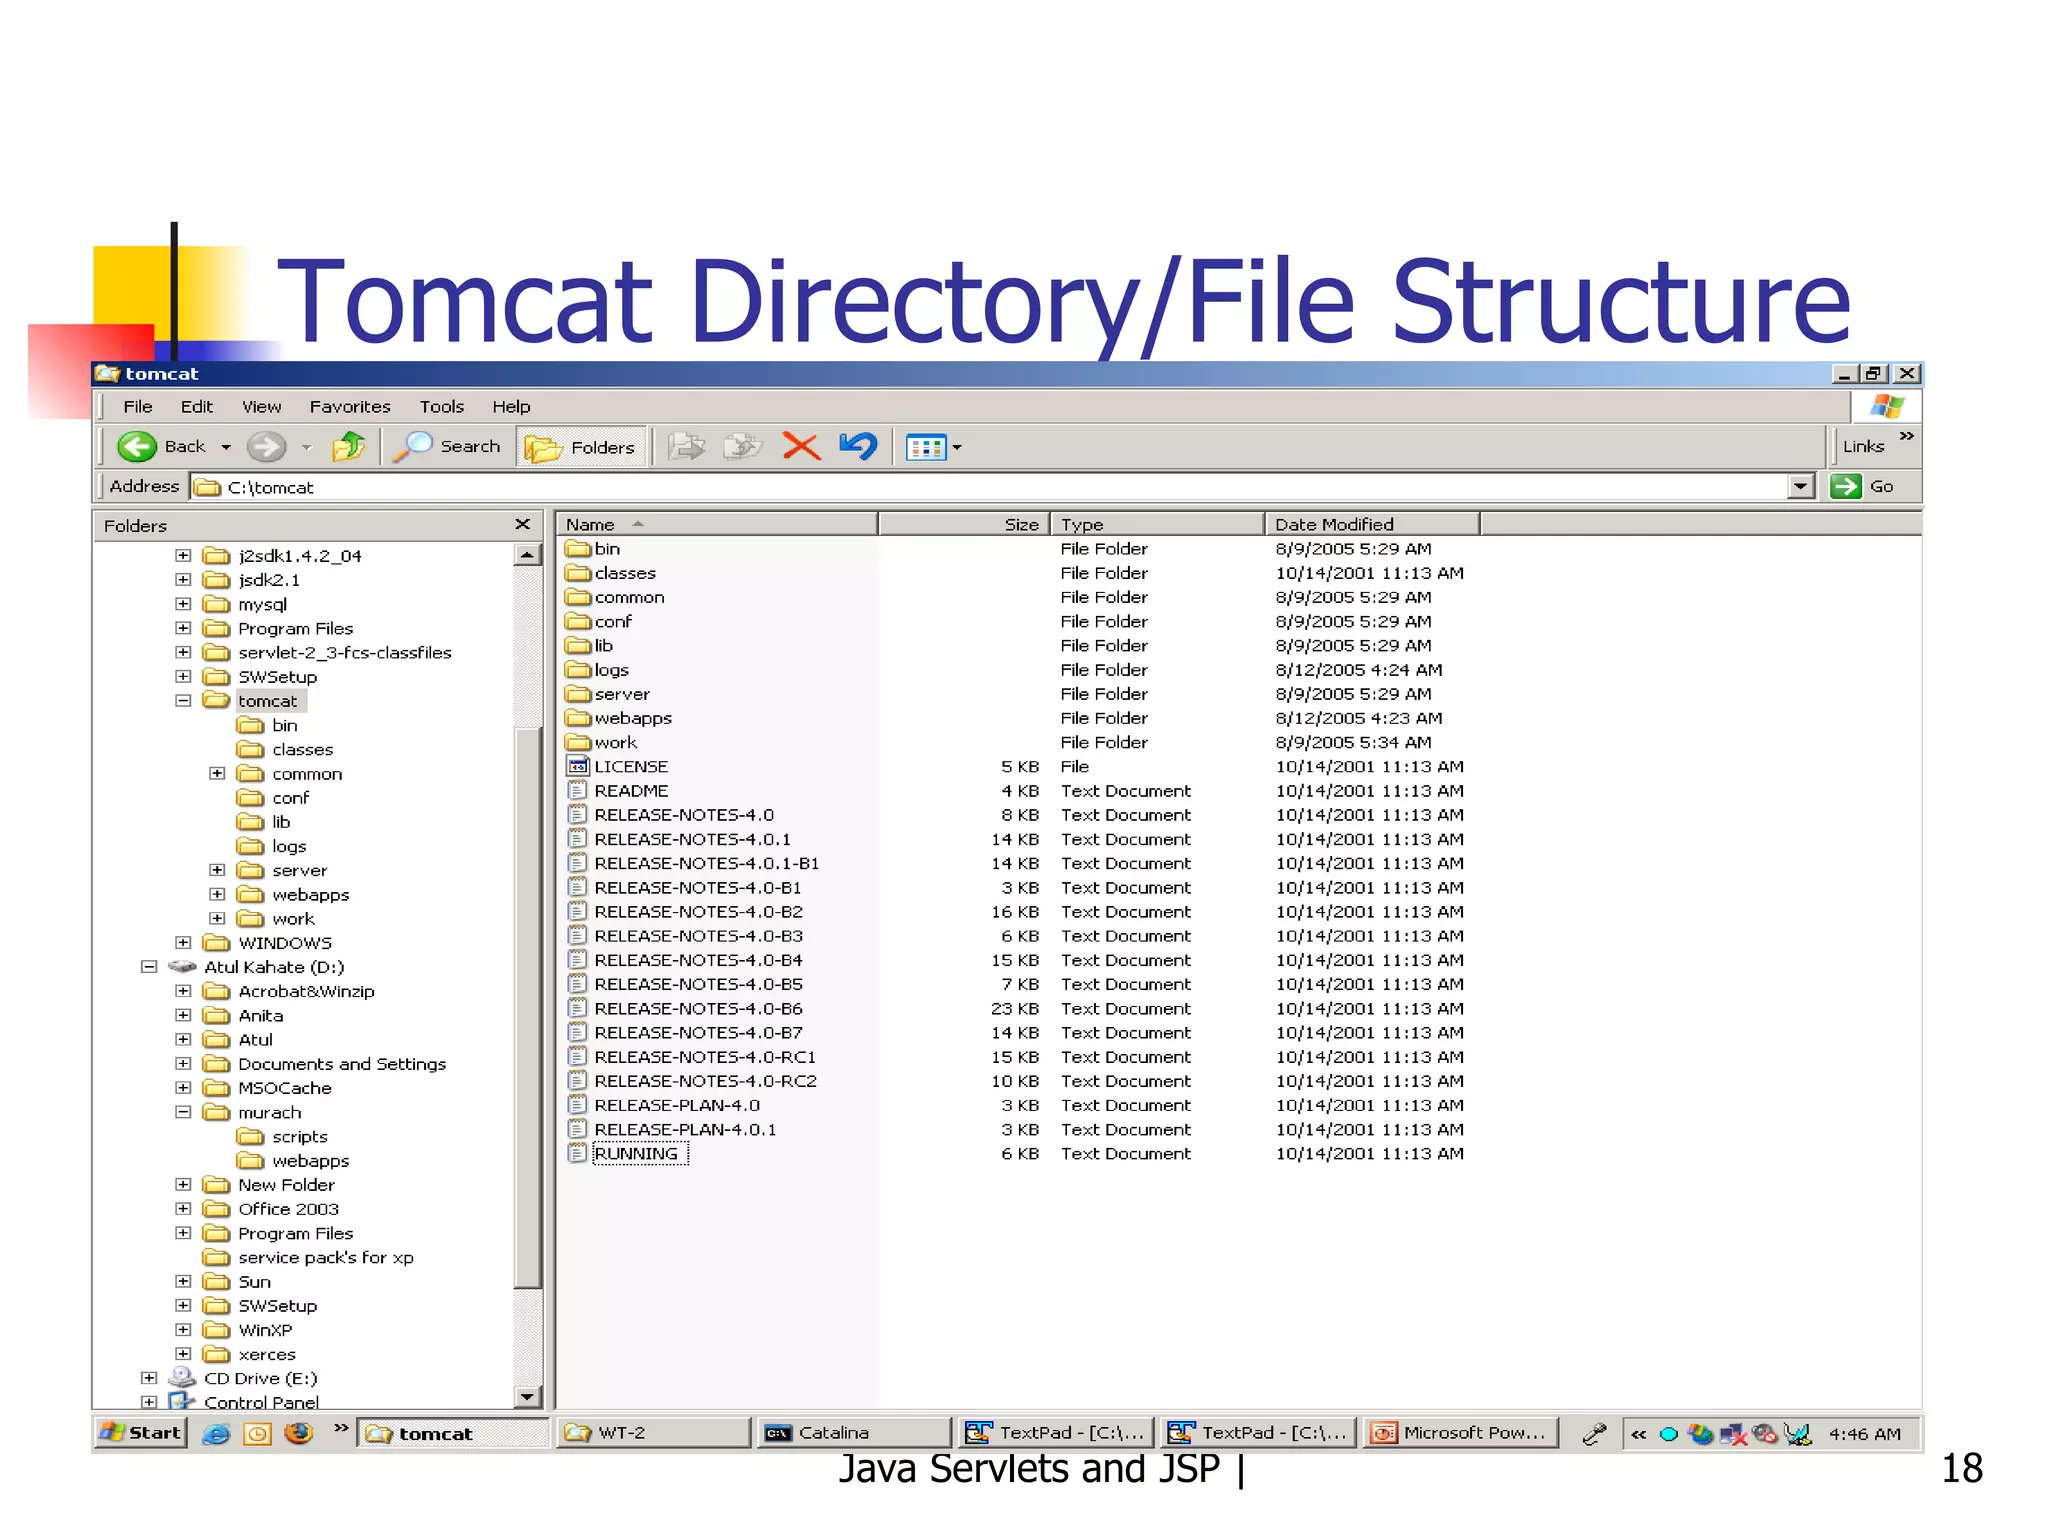Toggle the Folders pane button
This screenshot has height=1536, width=2048.
(x=581, y=447)
